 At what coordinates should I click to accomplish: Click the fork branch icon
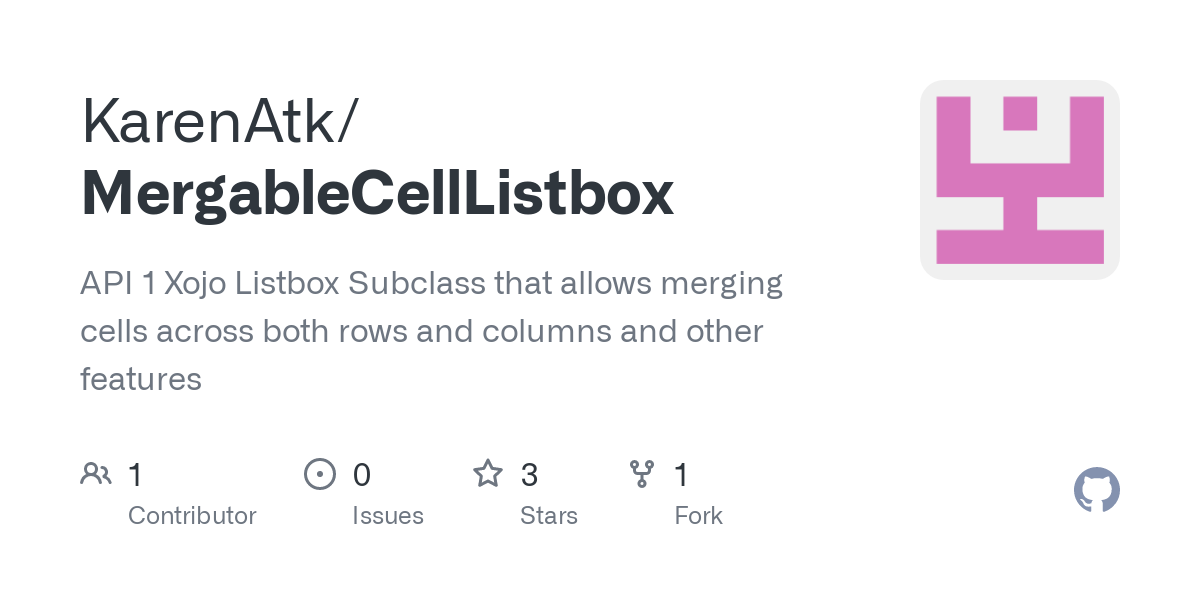point(642,474)
